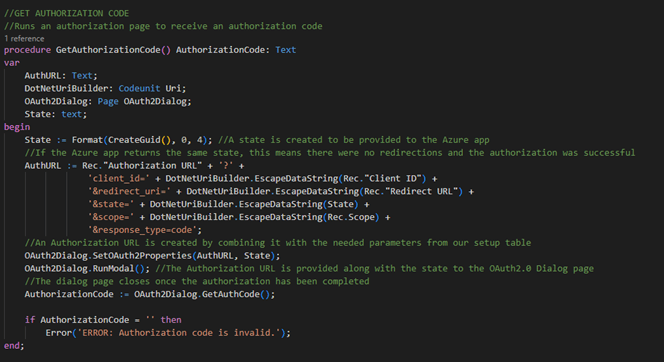
Task: Click the '&response_type=code' string literal
Action: [x=143, y=230]
